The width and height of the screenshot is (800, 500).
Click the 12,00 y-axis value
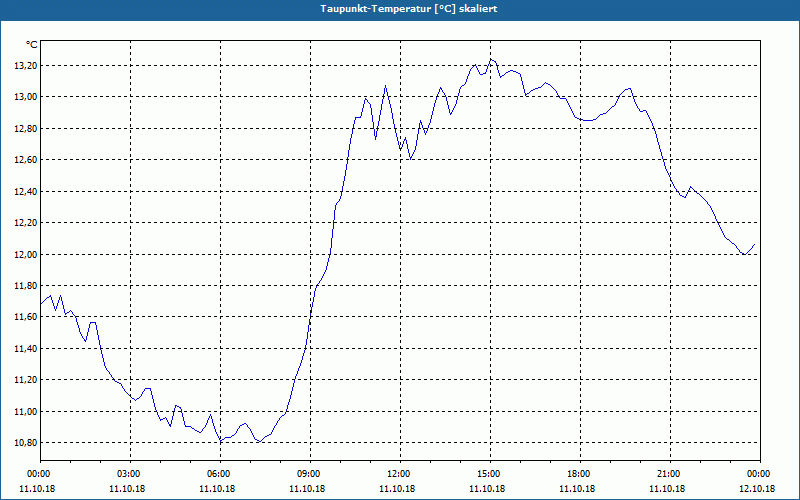point(25,255)
